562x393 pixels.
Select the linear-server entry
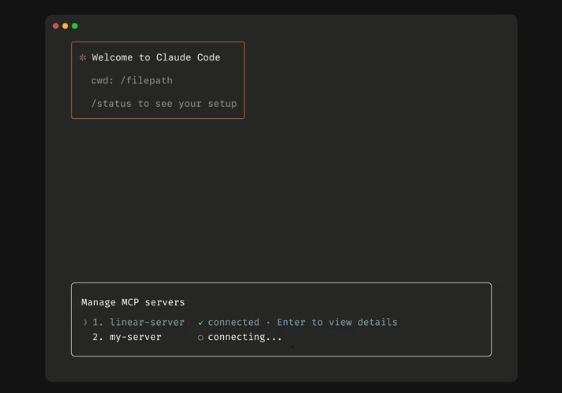pyautogui.click(x=147, y=322)
